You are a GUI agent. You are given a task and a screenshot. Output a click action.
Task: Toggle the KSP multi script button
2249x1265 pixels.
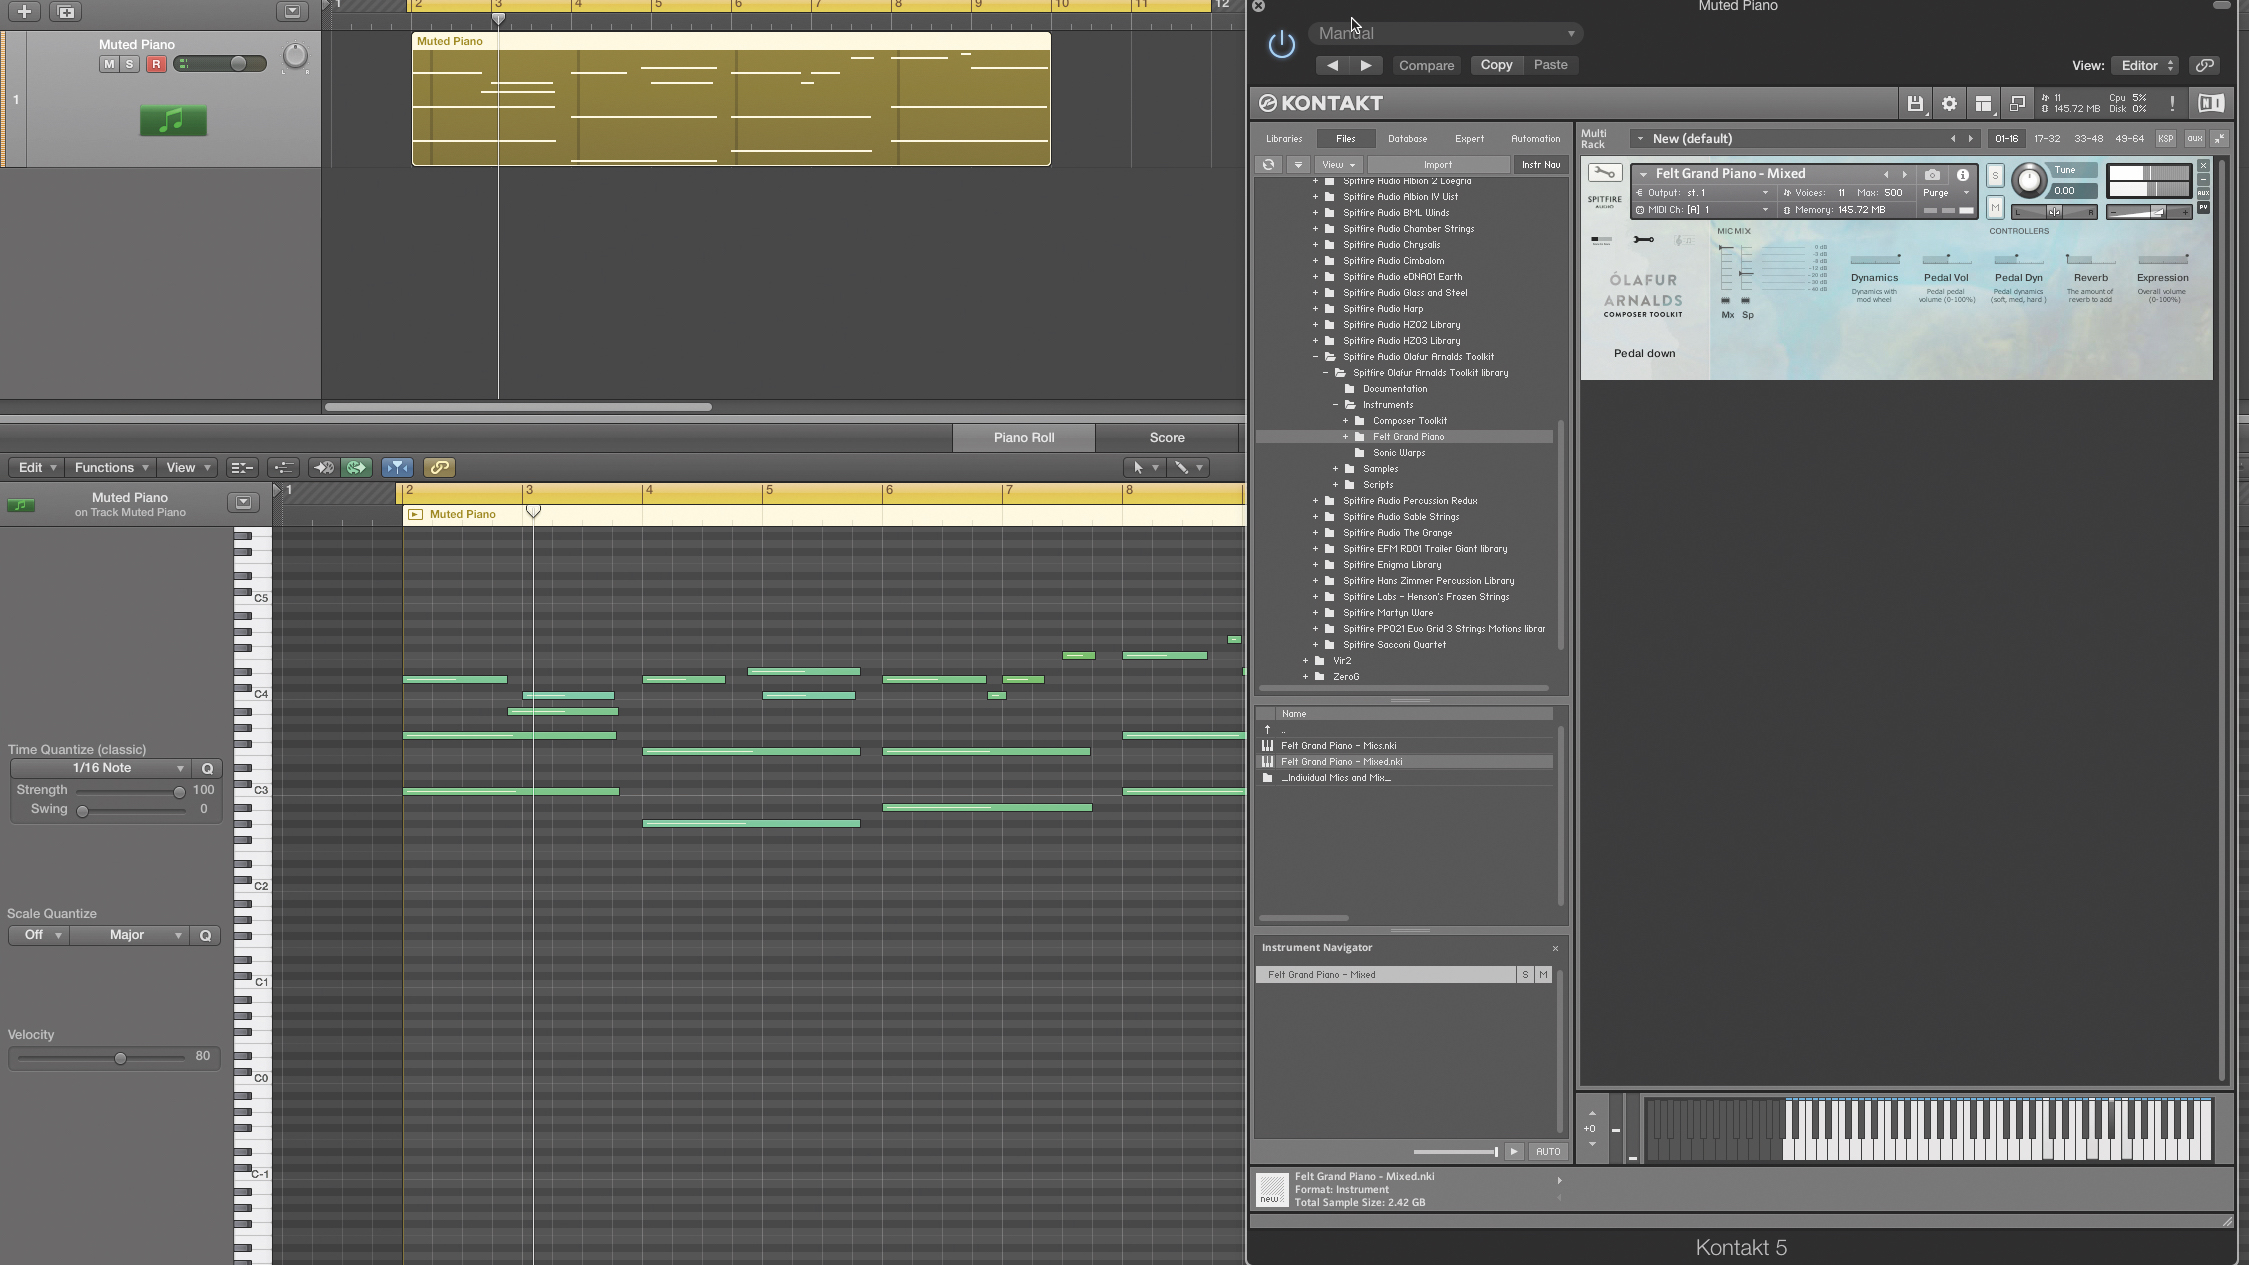coord(2165,139)
